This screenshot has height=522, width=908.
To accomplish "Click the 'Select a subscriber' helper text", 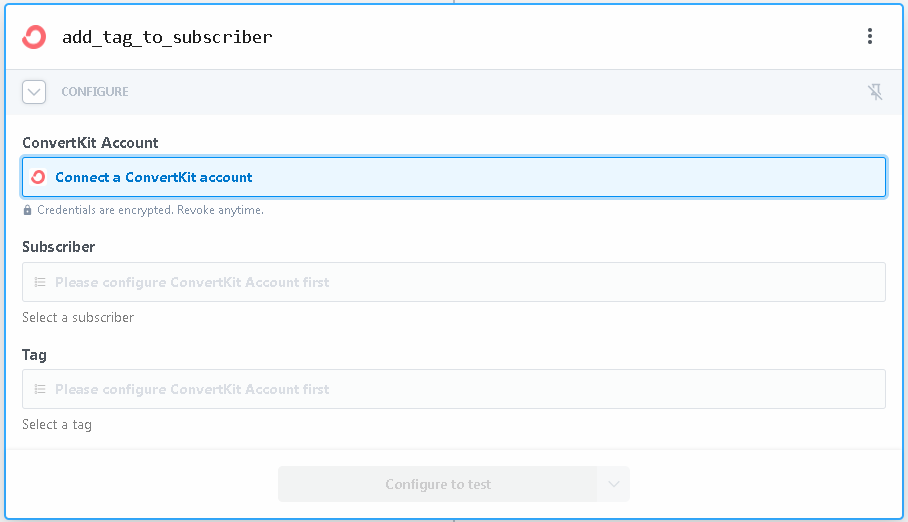I will [78, 317].
